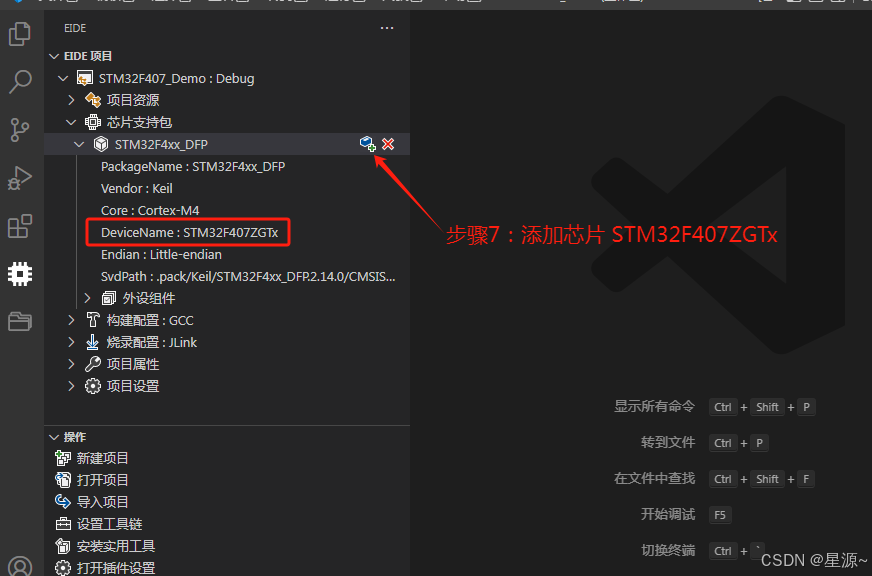The width and height of the screenshot is (872, 576).
Task: Expand the 项目设置 node
Action: pos(71,386)
